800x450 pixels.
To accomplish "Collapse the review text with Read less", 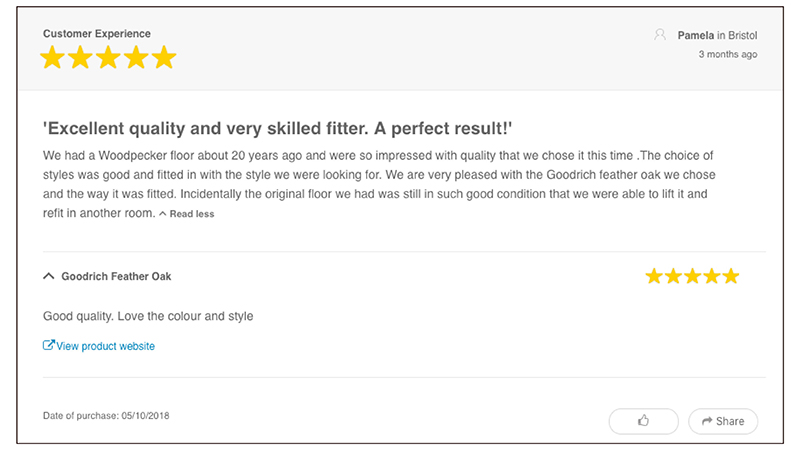I will [x=187, y=214].
